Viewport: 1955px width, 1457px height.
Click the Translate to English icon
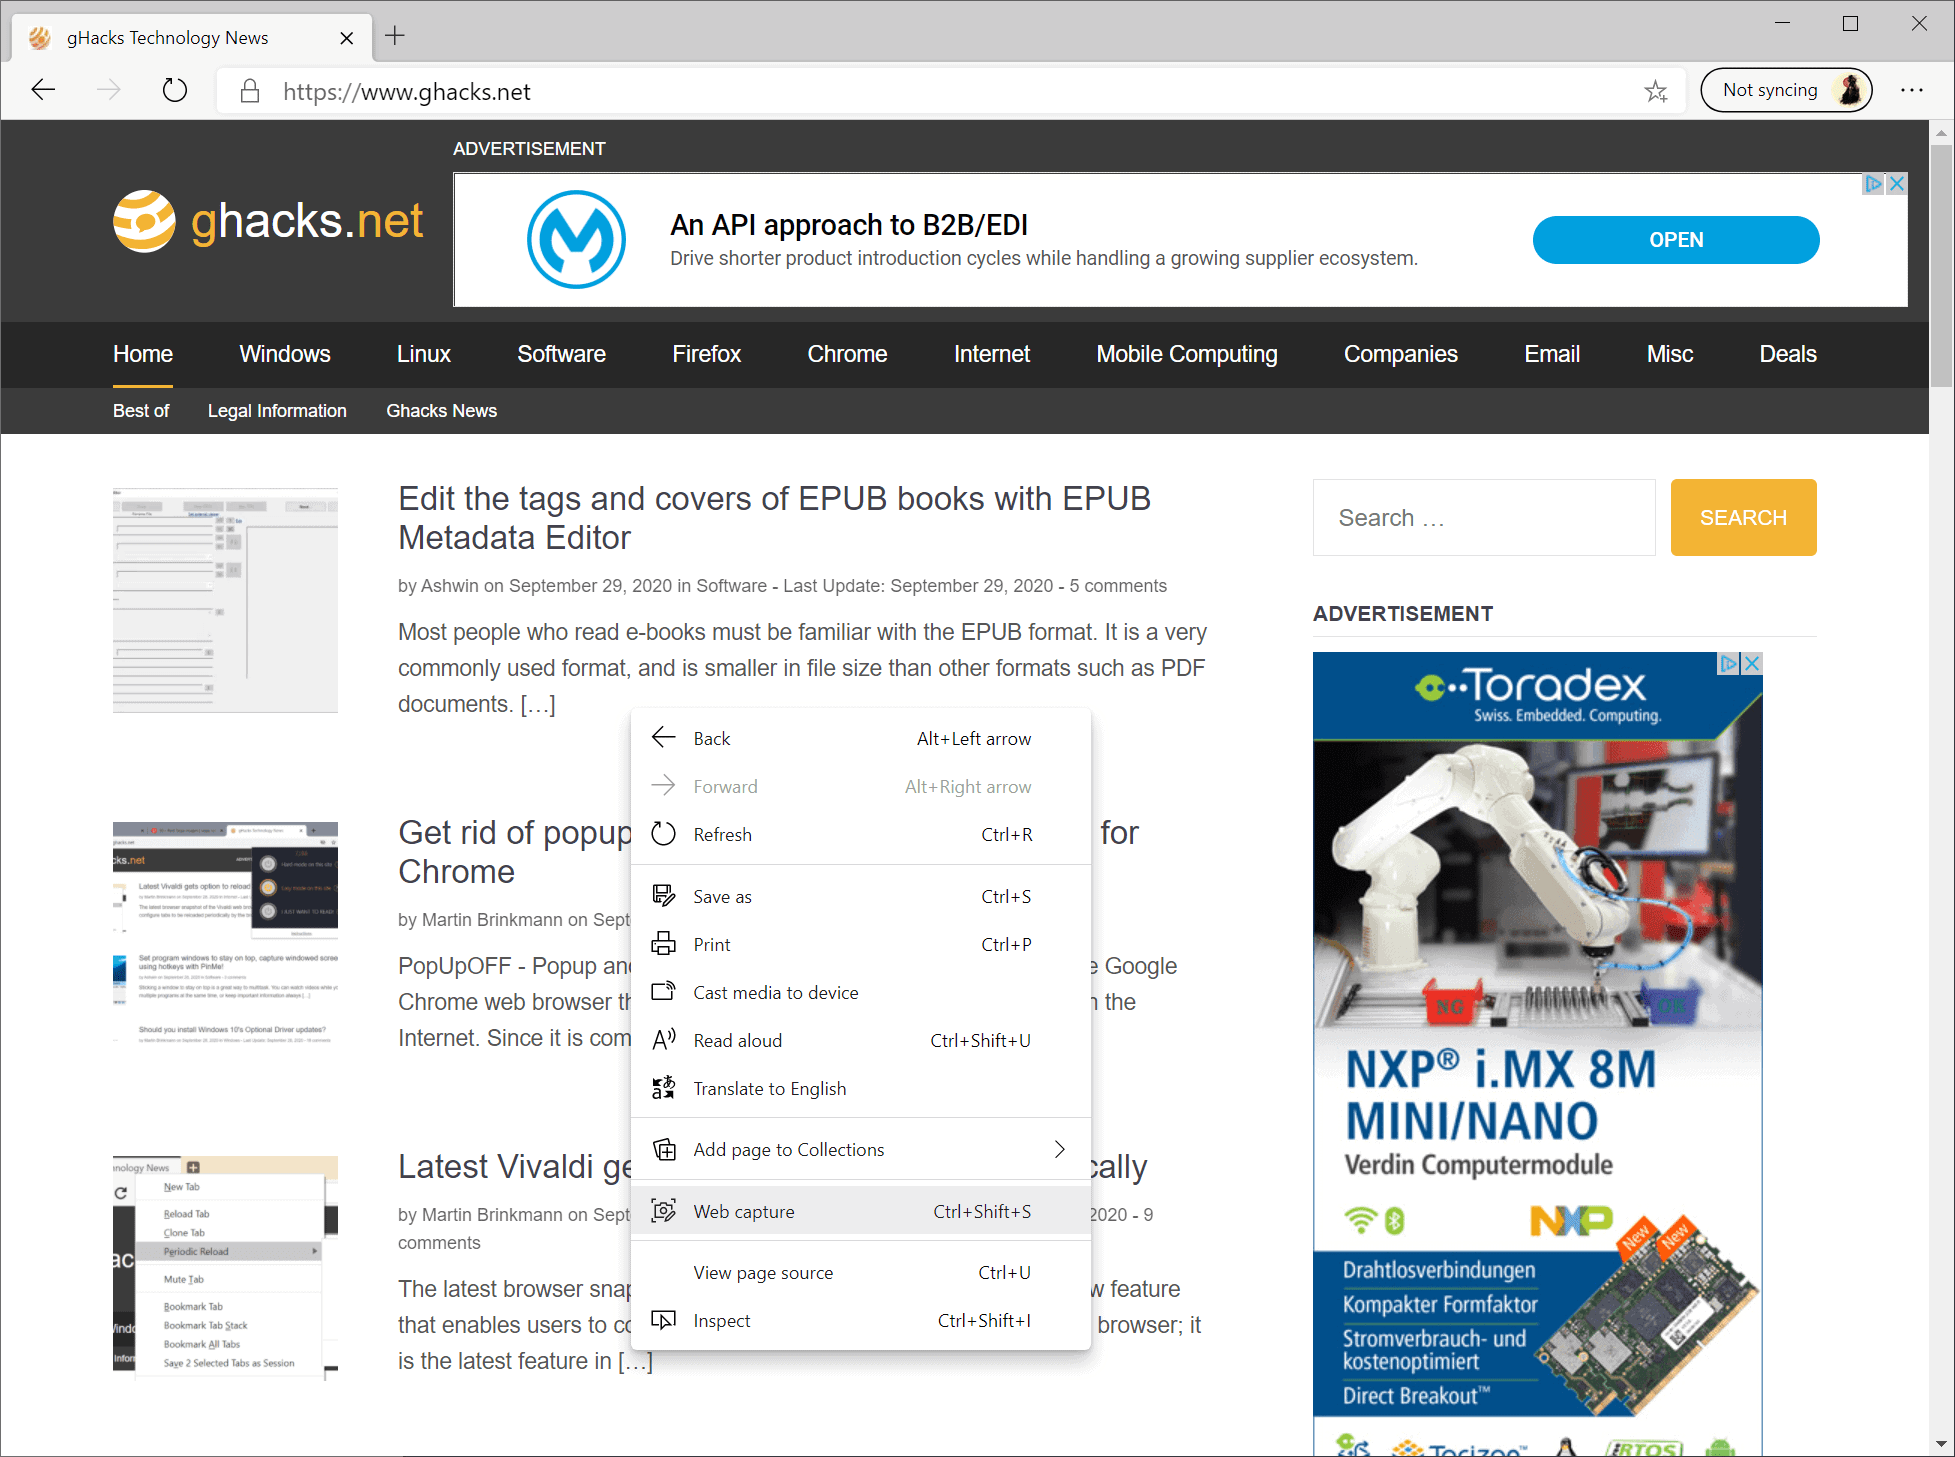665,1088
